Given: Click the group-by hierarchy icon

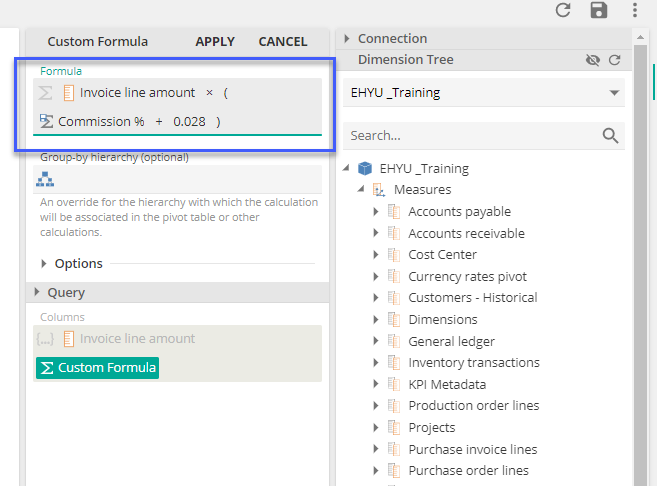Looking at the screenshot, I should [45, 180].
